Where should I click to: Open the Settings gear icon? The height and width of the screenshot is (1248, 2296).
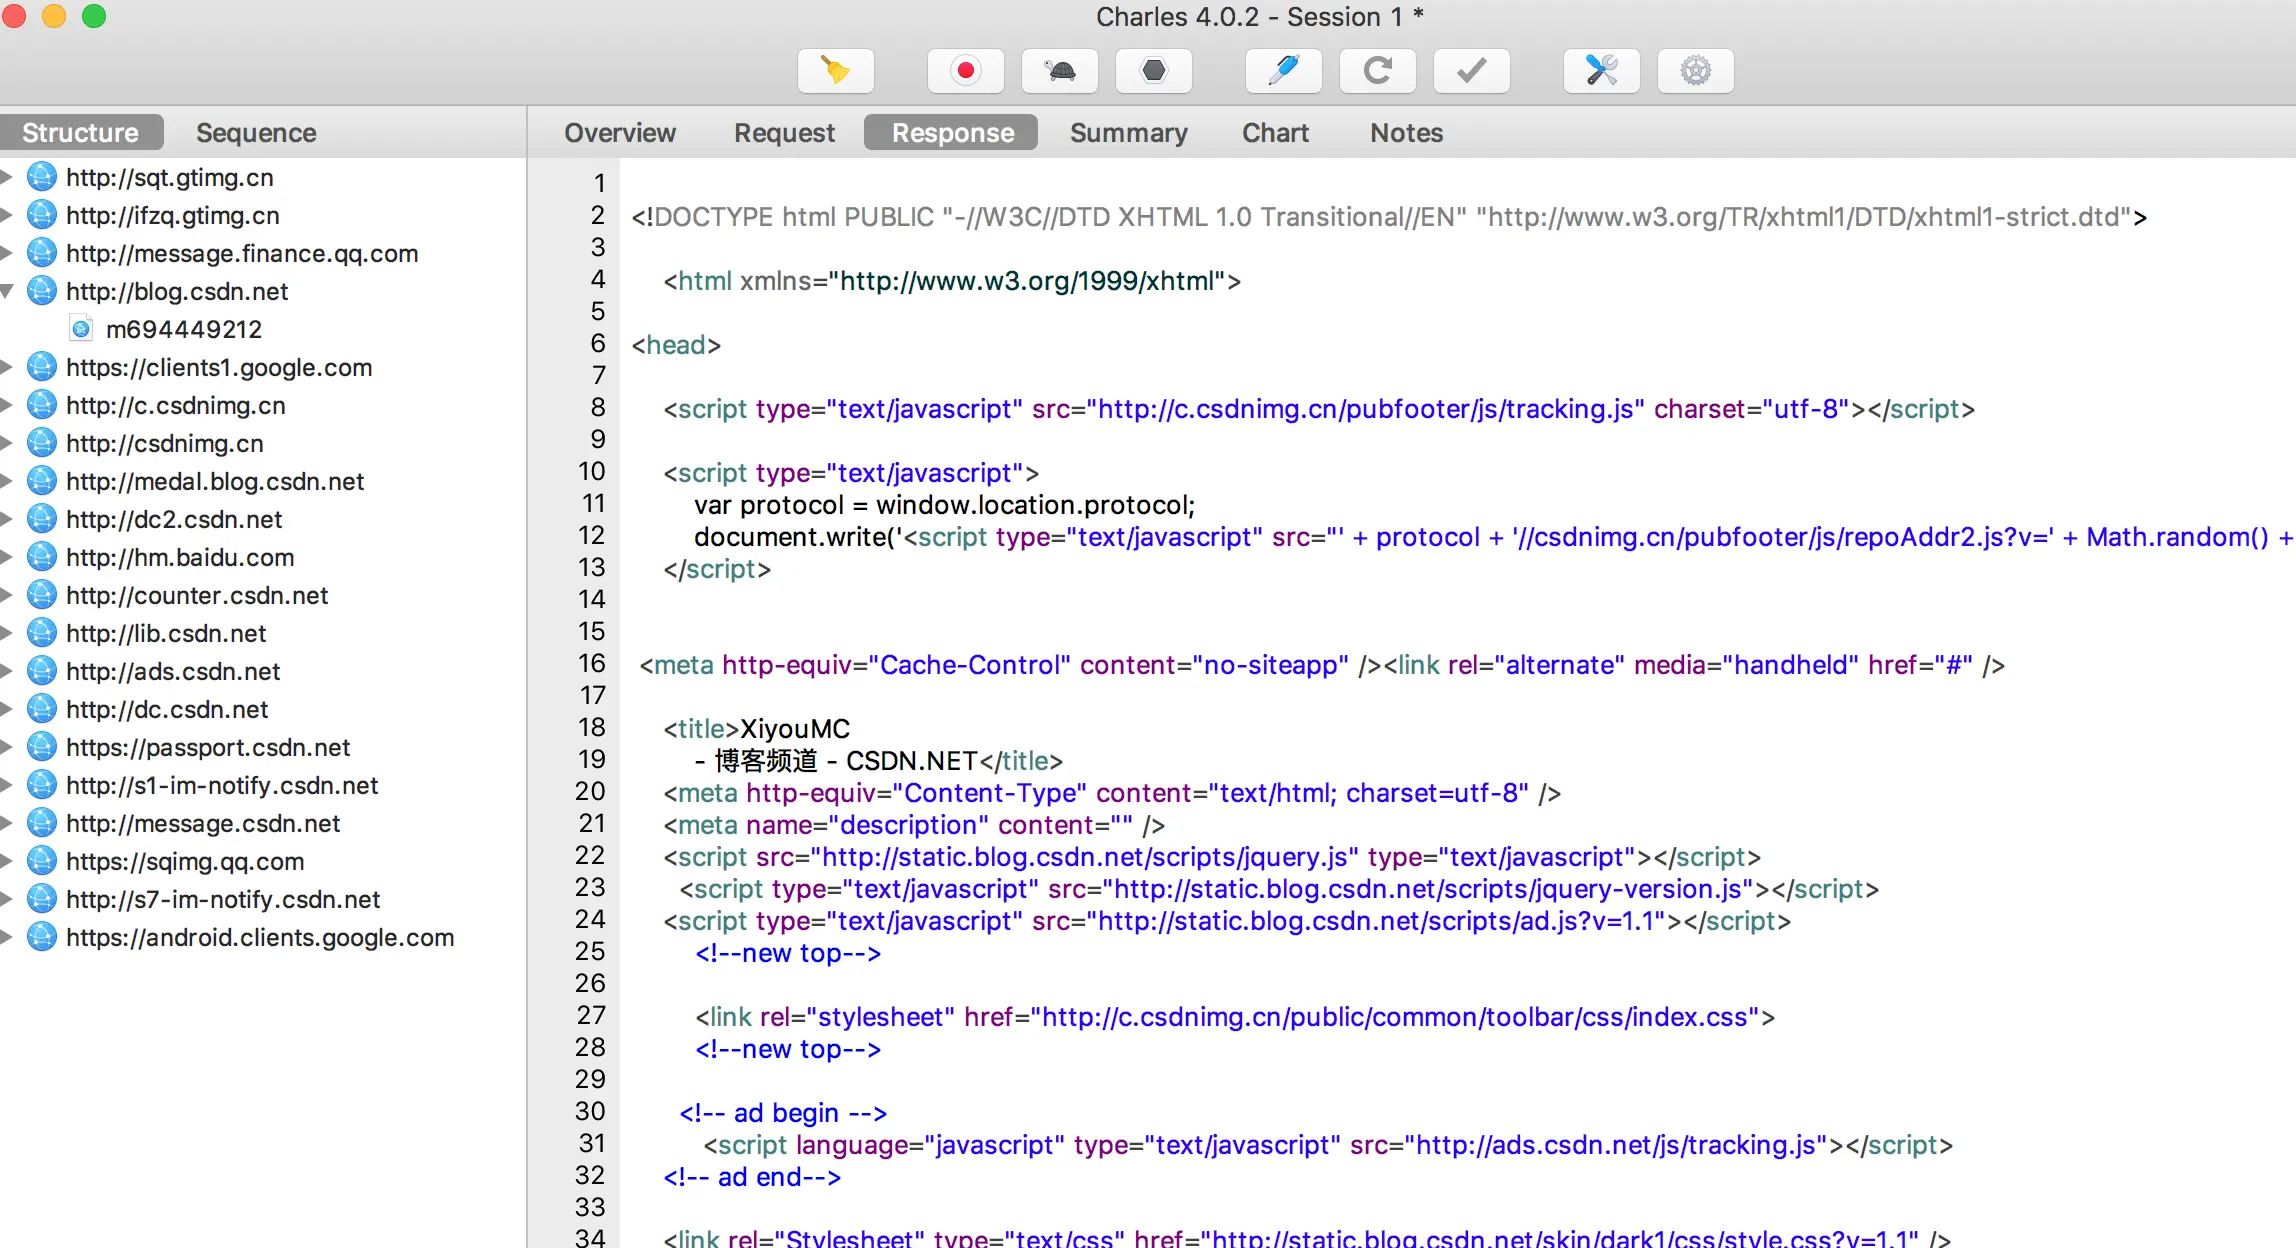1695,71
